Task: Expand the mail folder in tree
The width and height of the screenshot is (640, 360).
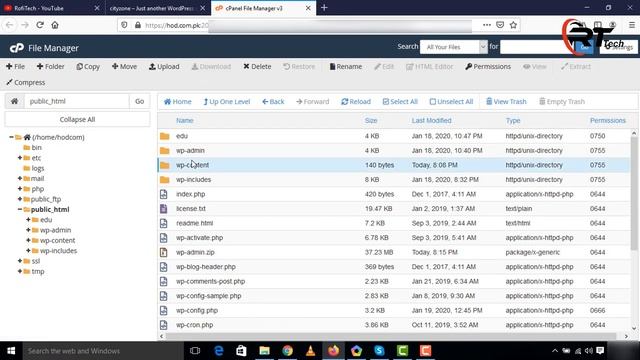Action: pyautogui.click(x=20, y=178)
